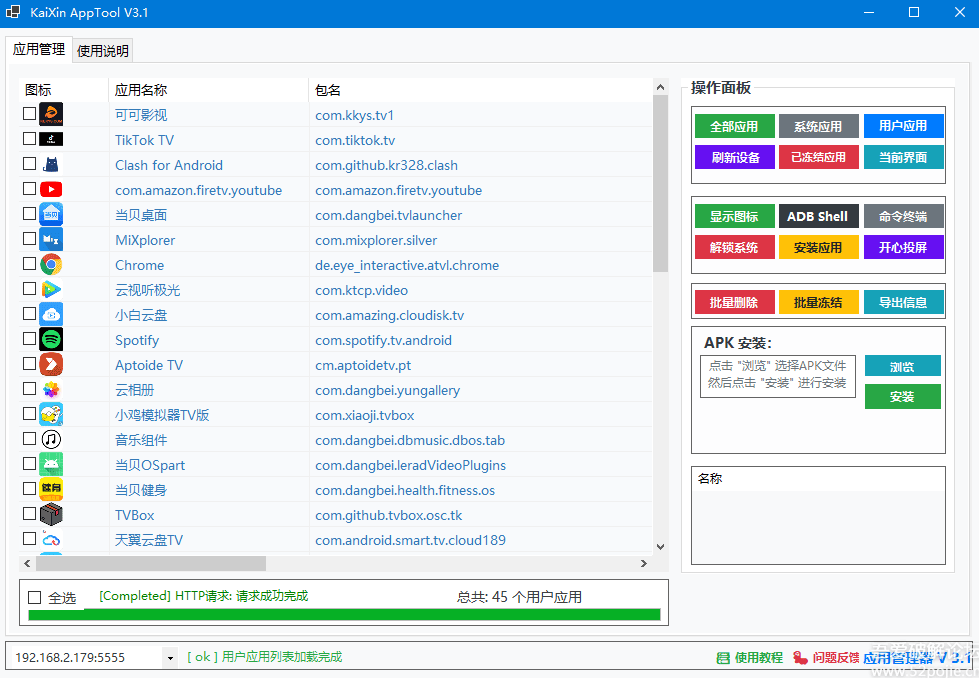
Task: Select the Spotify row checkbox
Action: 29,338
